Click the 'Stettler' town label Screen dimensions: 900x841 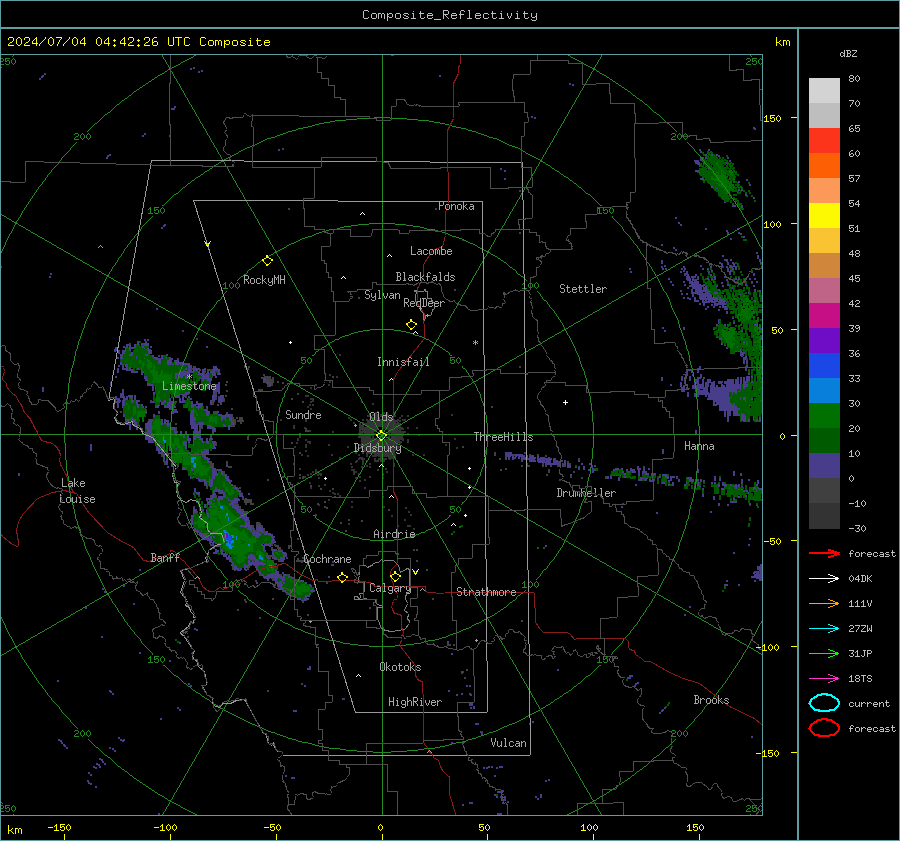coord(583,289)
